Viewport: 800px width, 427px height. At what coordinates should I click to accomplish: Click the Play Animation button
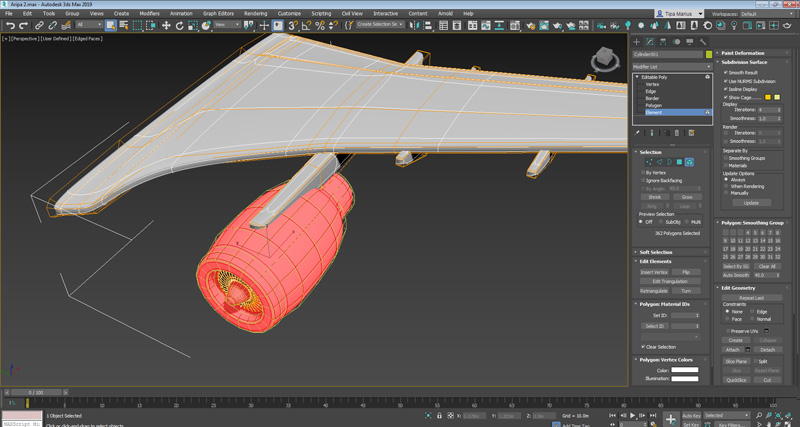[633, 416]
